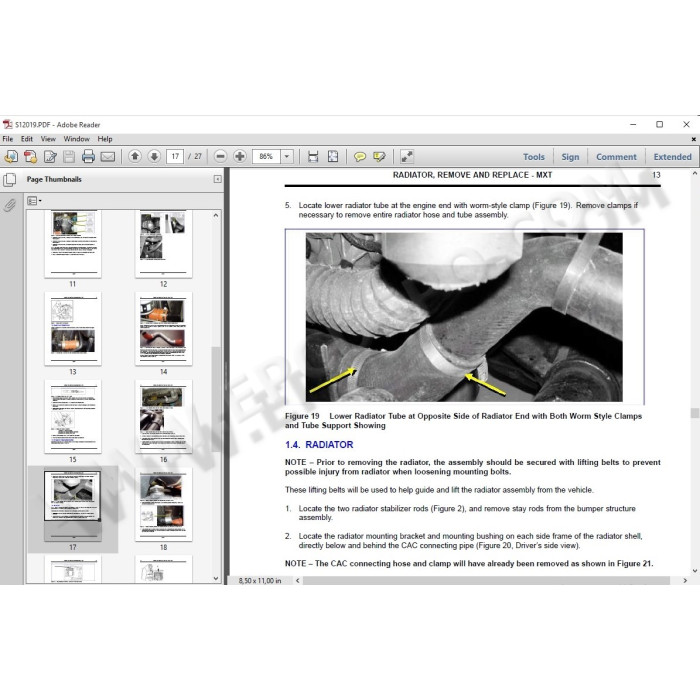The height and width of the screenshot is (700, 700).
Task: Select page 16 thumbnail
Action: click(163, 417)
